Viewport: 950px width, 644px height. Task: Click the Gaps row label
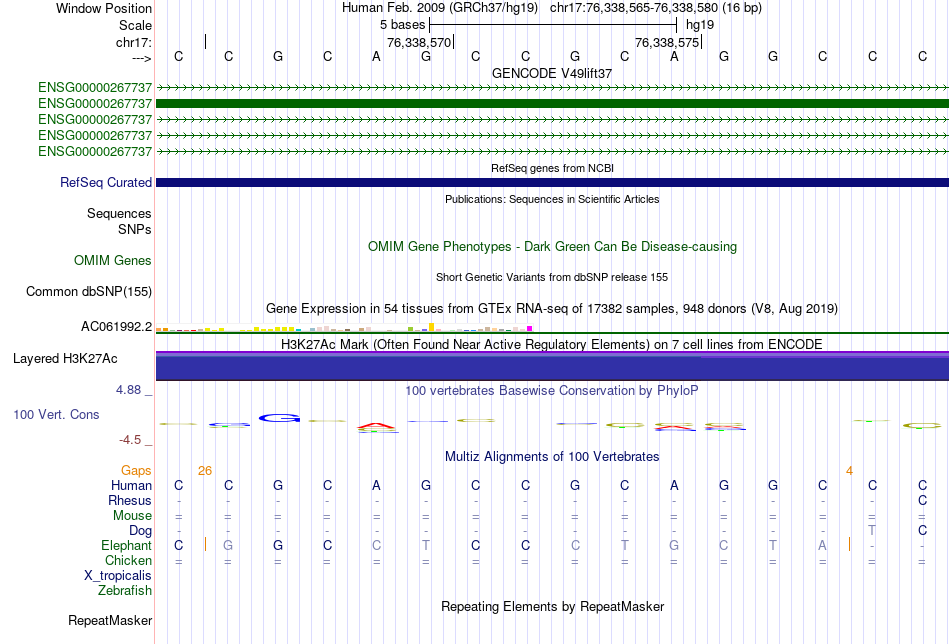coord(136,470)
